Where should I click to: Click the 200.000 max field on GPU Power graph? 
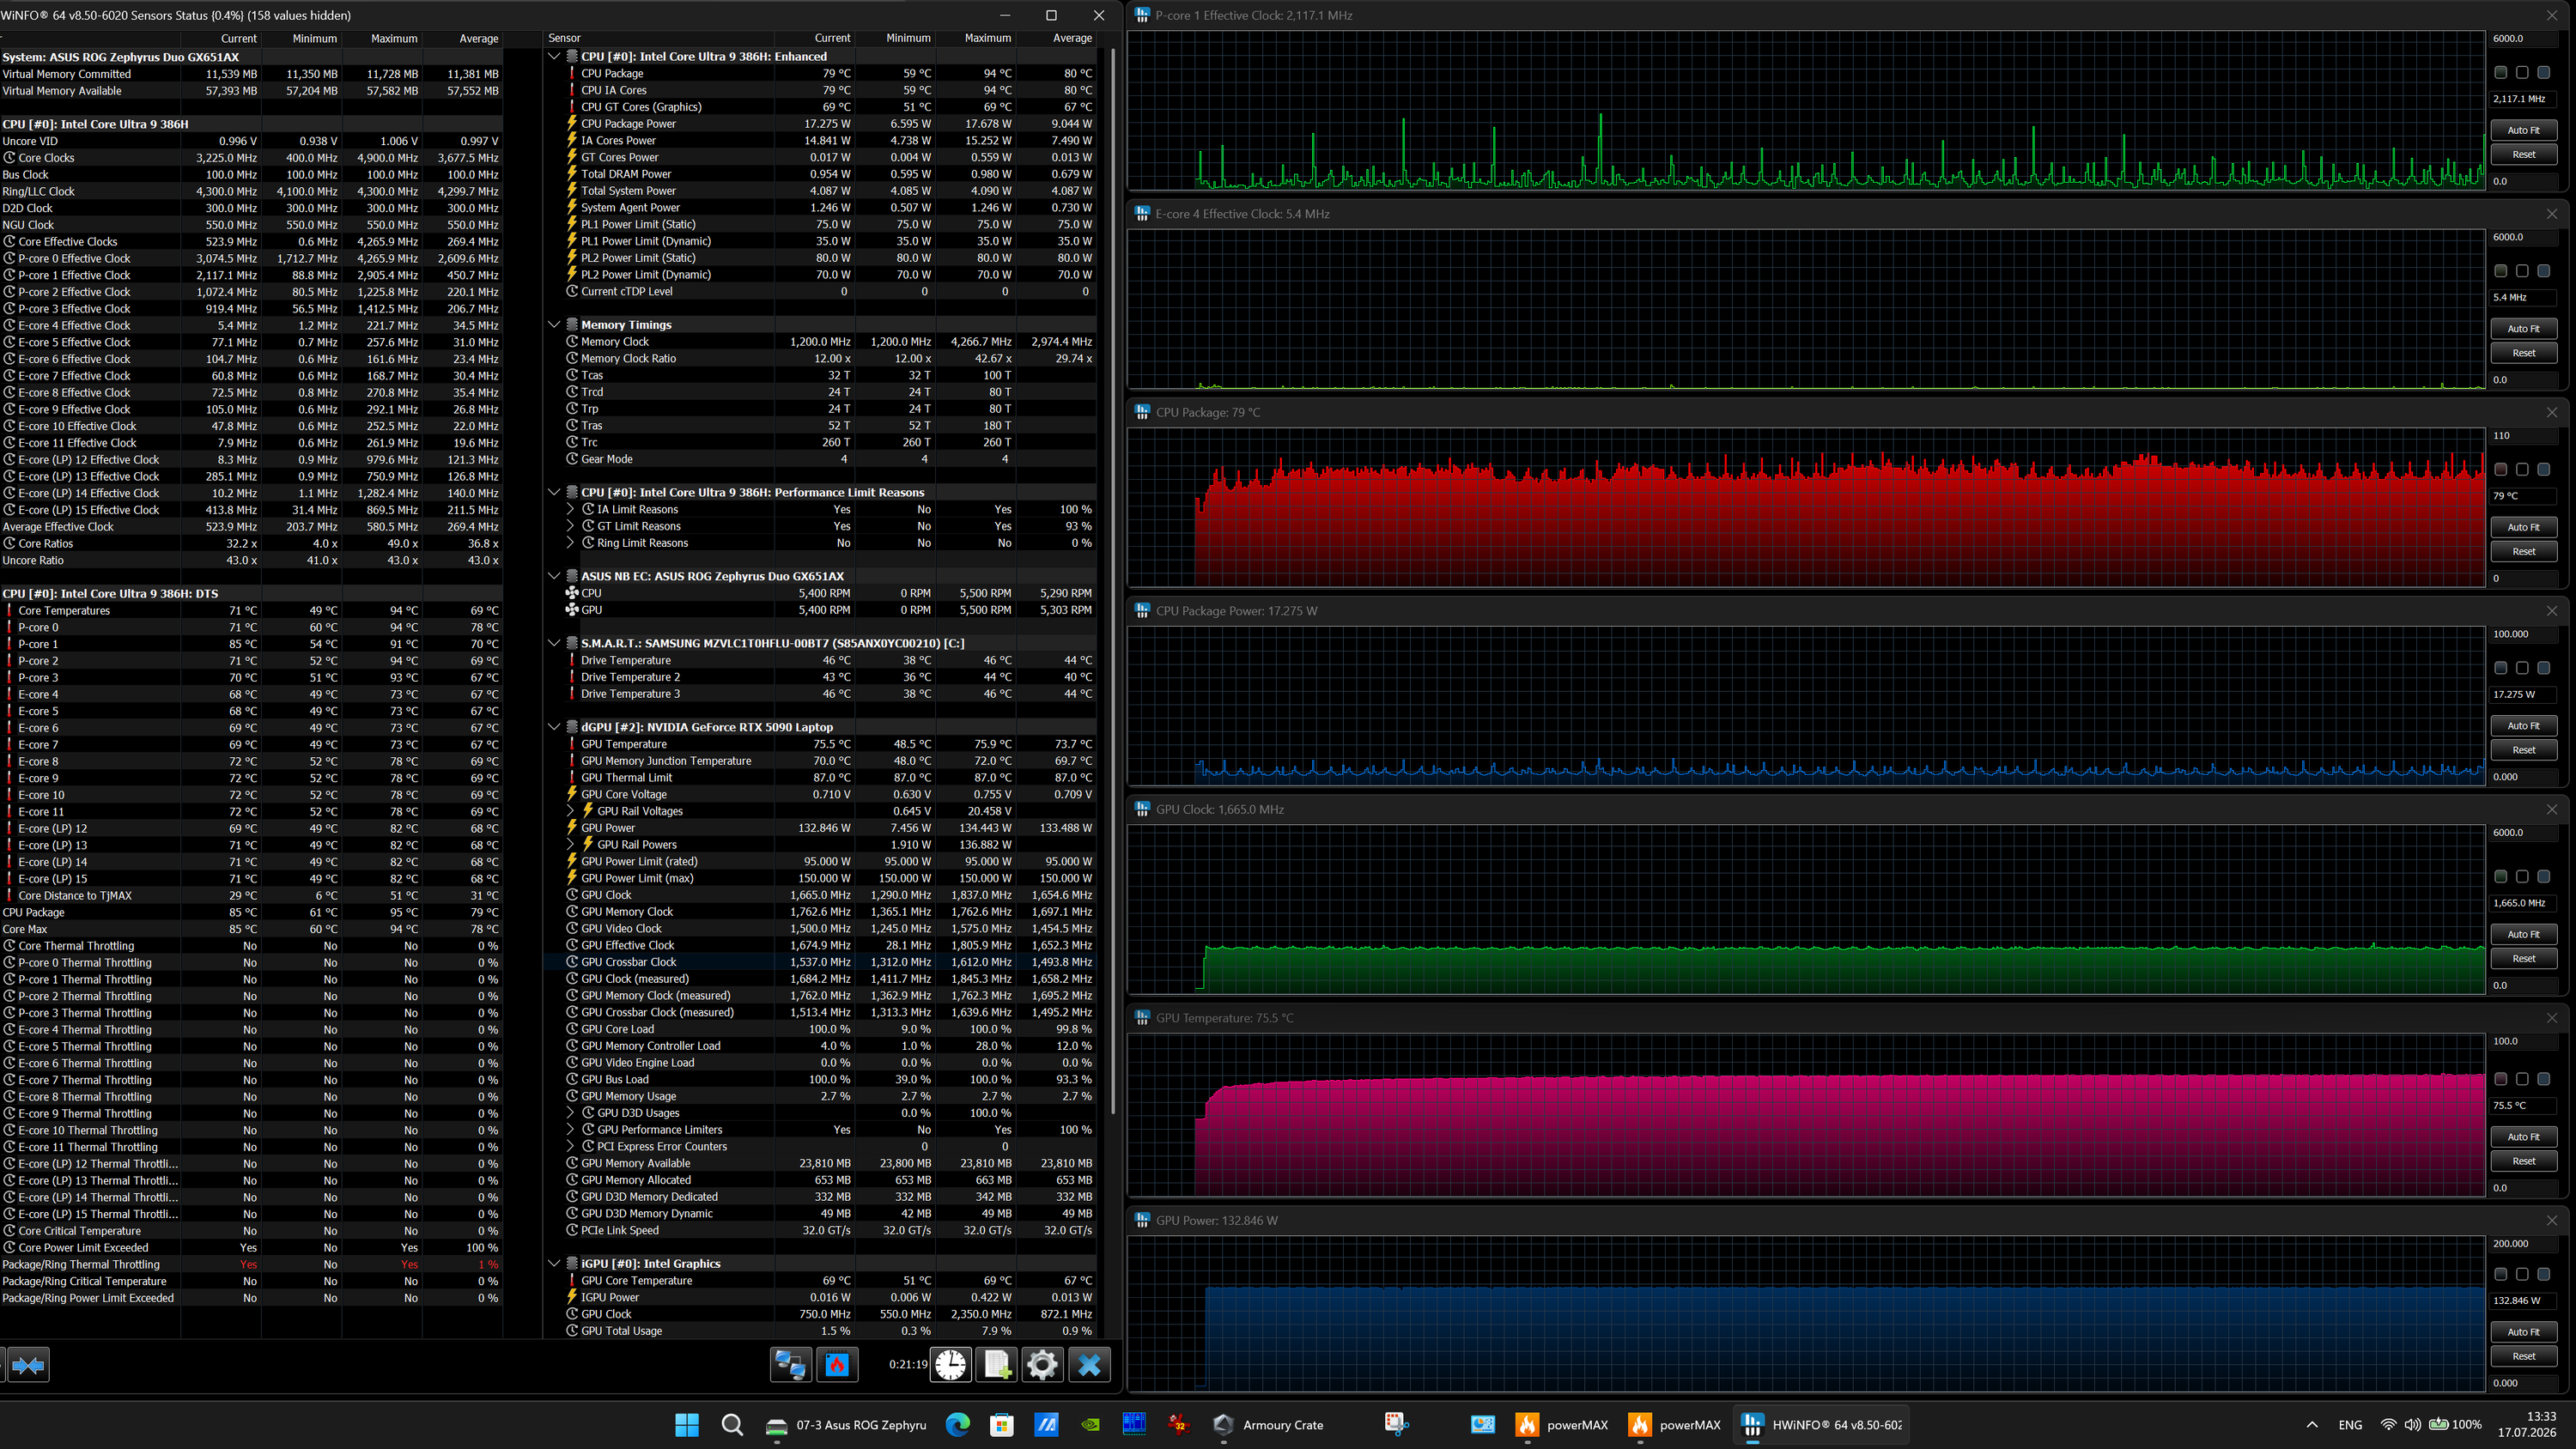click(2523, 1244)
